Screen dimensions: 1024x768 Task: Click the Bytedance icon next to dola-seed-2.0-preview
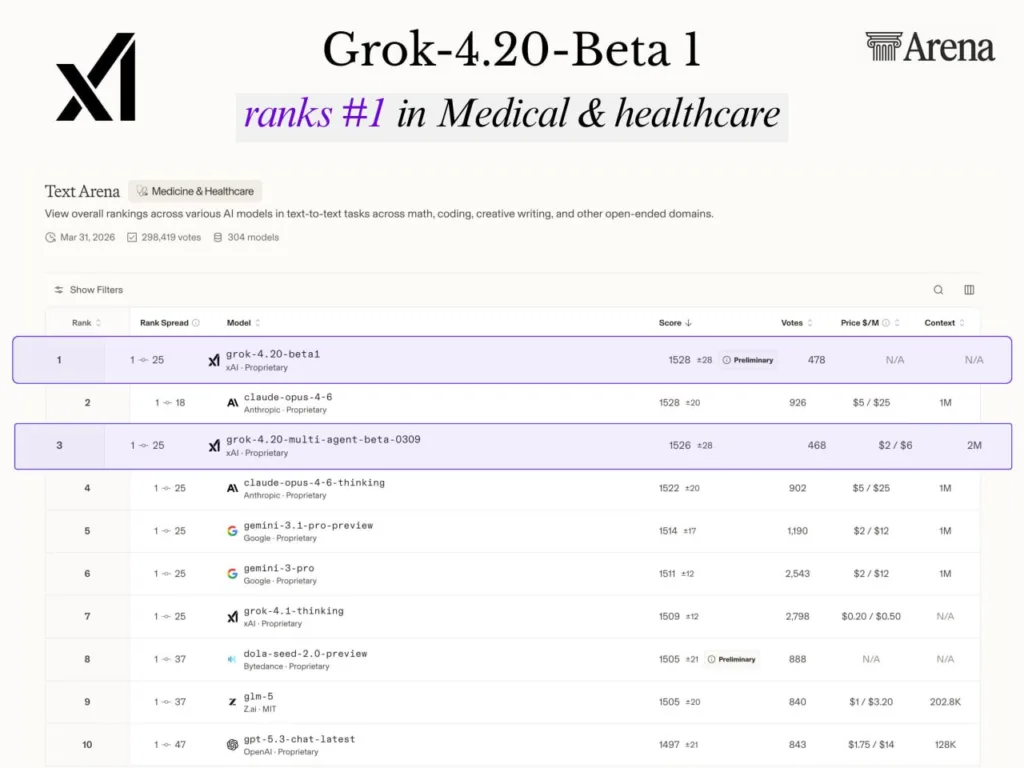point(230,659)
